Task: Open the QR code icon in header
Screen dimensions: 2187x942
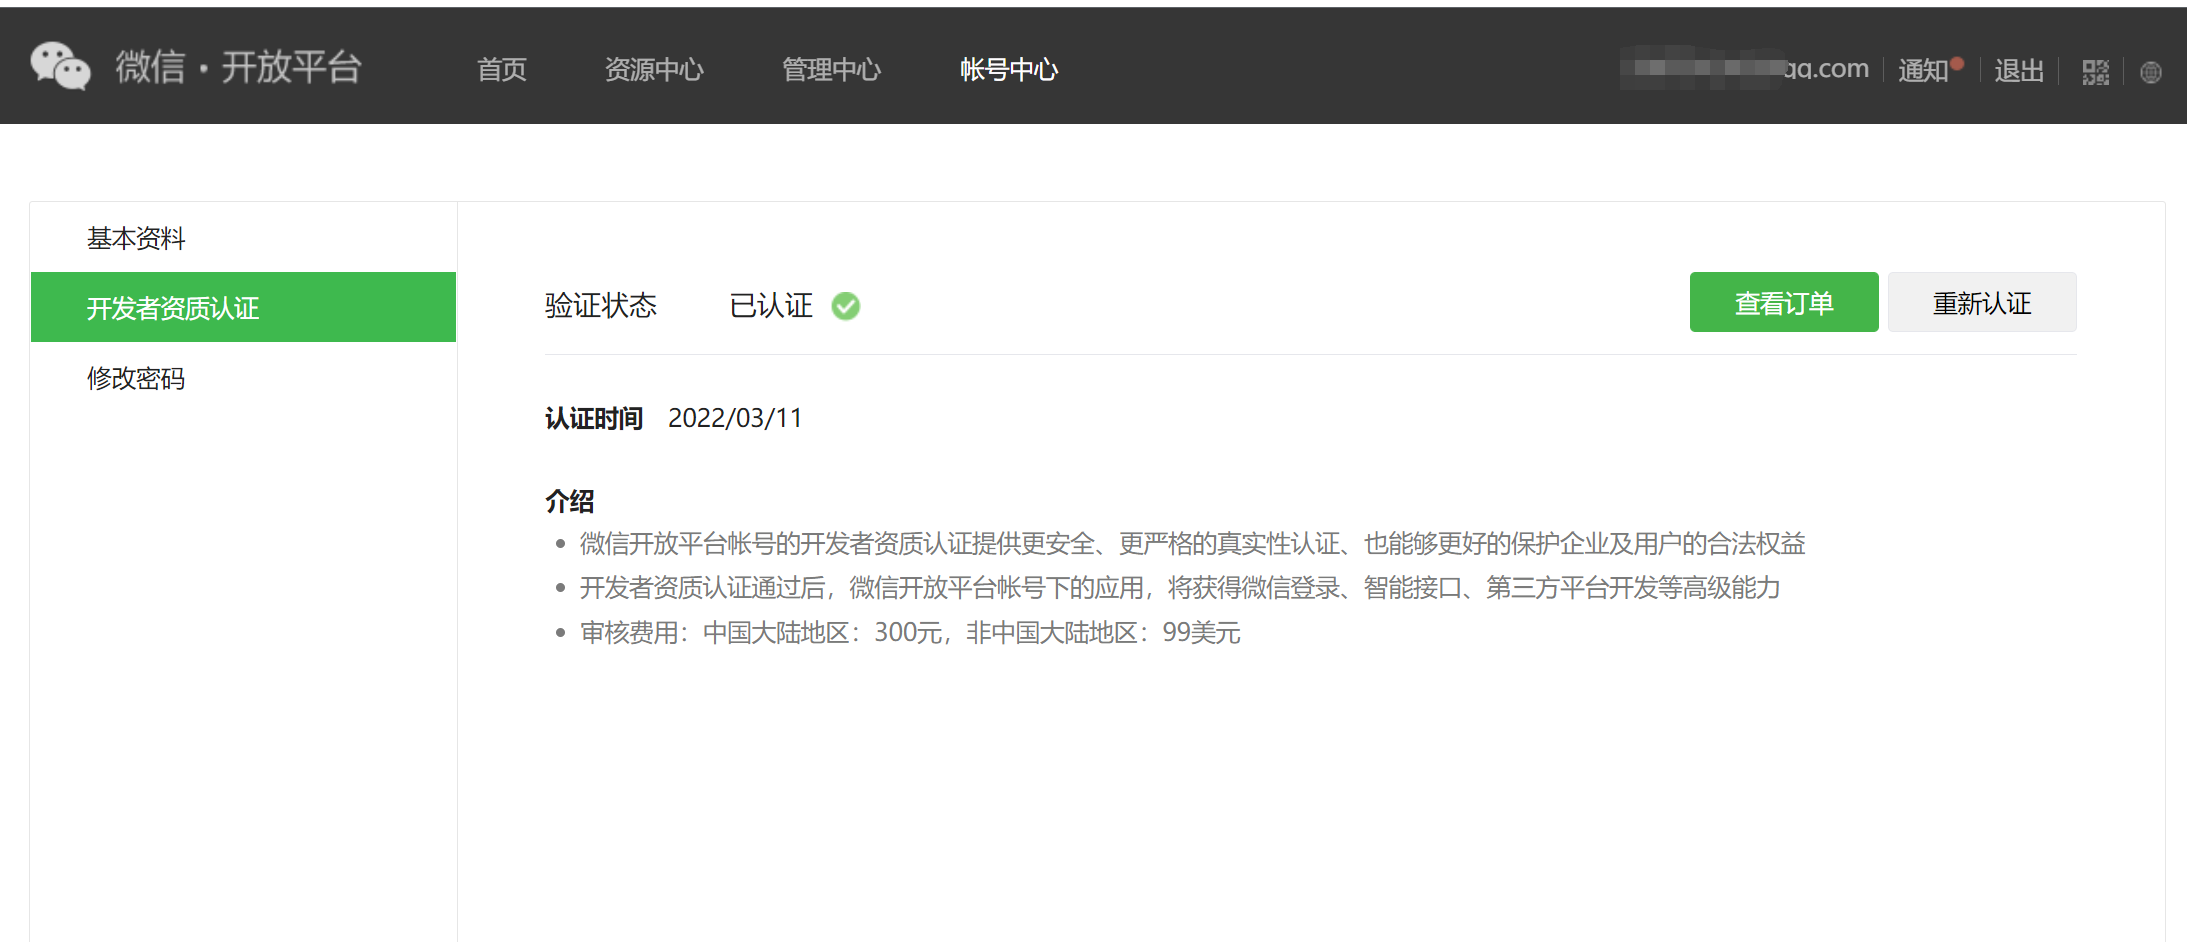Action: click(2095, 72)
